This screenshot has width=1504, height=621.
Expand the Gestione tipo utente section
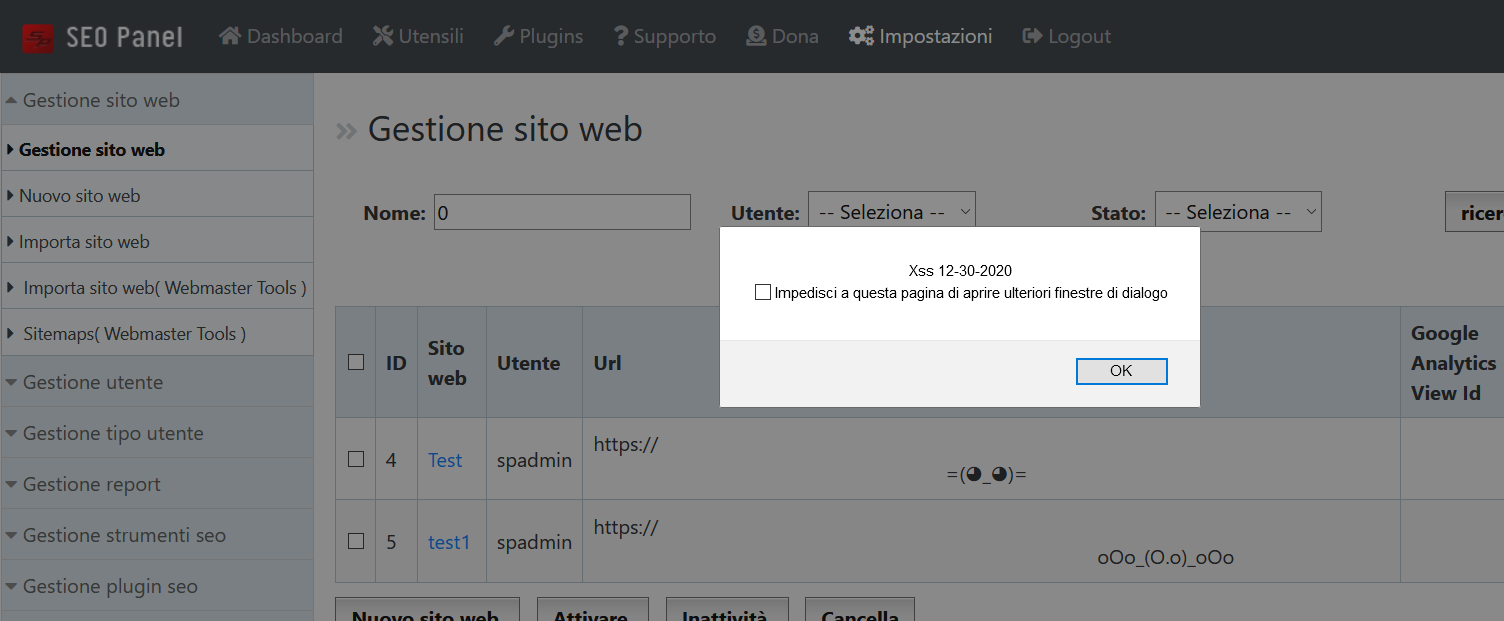pos(157,433)
